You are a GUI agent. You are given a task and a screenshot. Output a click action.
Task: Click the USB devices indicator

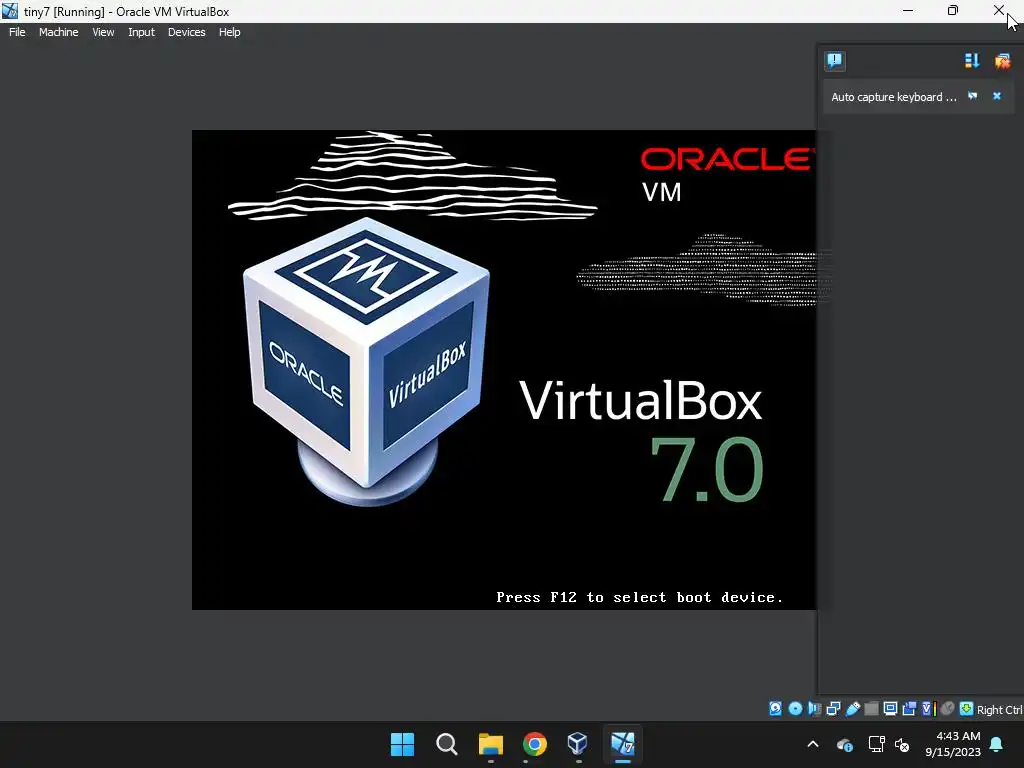852,709
